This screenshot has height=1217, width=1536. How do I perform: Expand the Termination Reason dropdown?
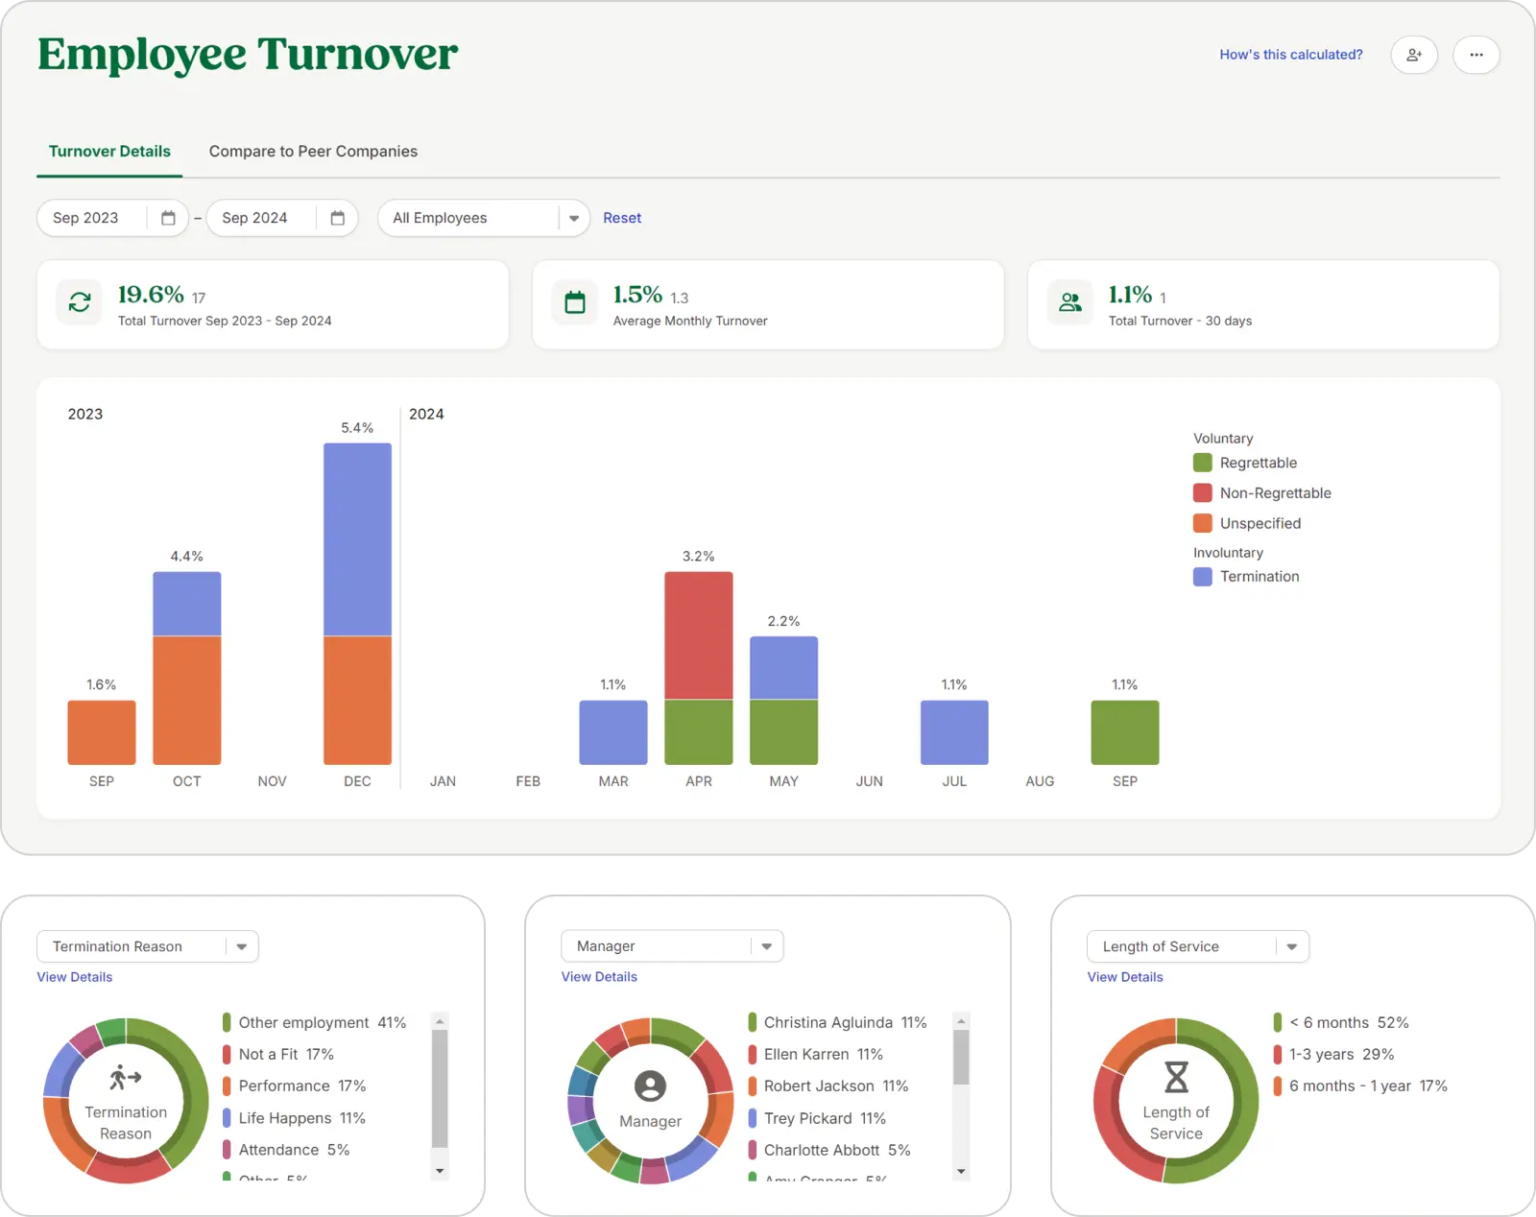point(240,946)
